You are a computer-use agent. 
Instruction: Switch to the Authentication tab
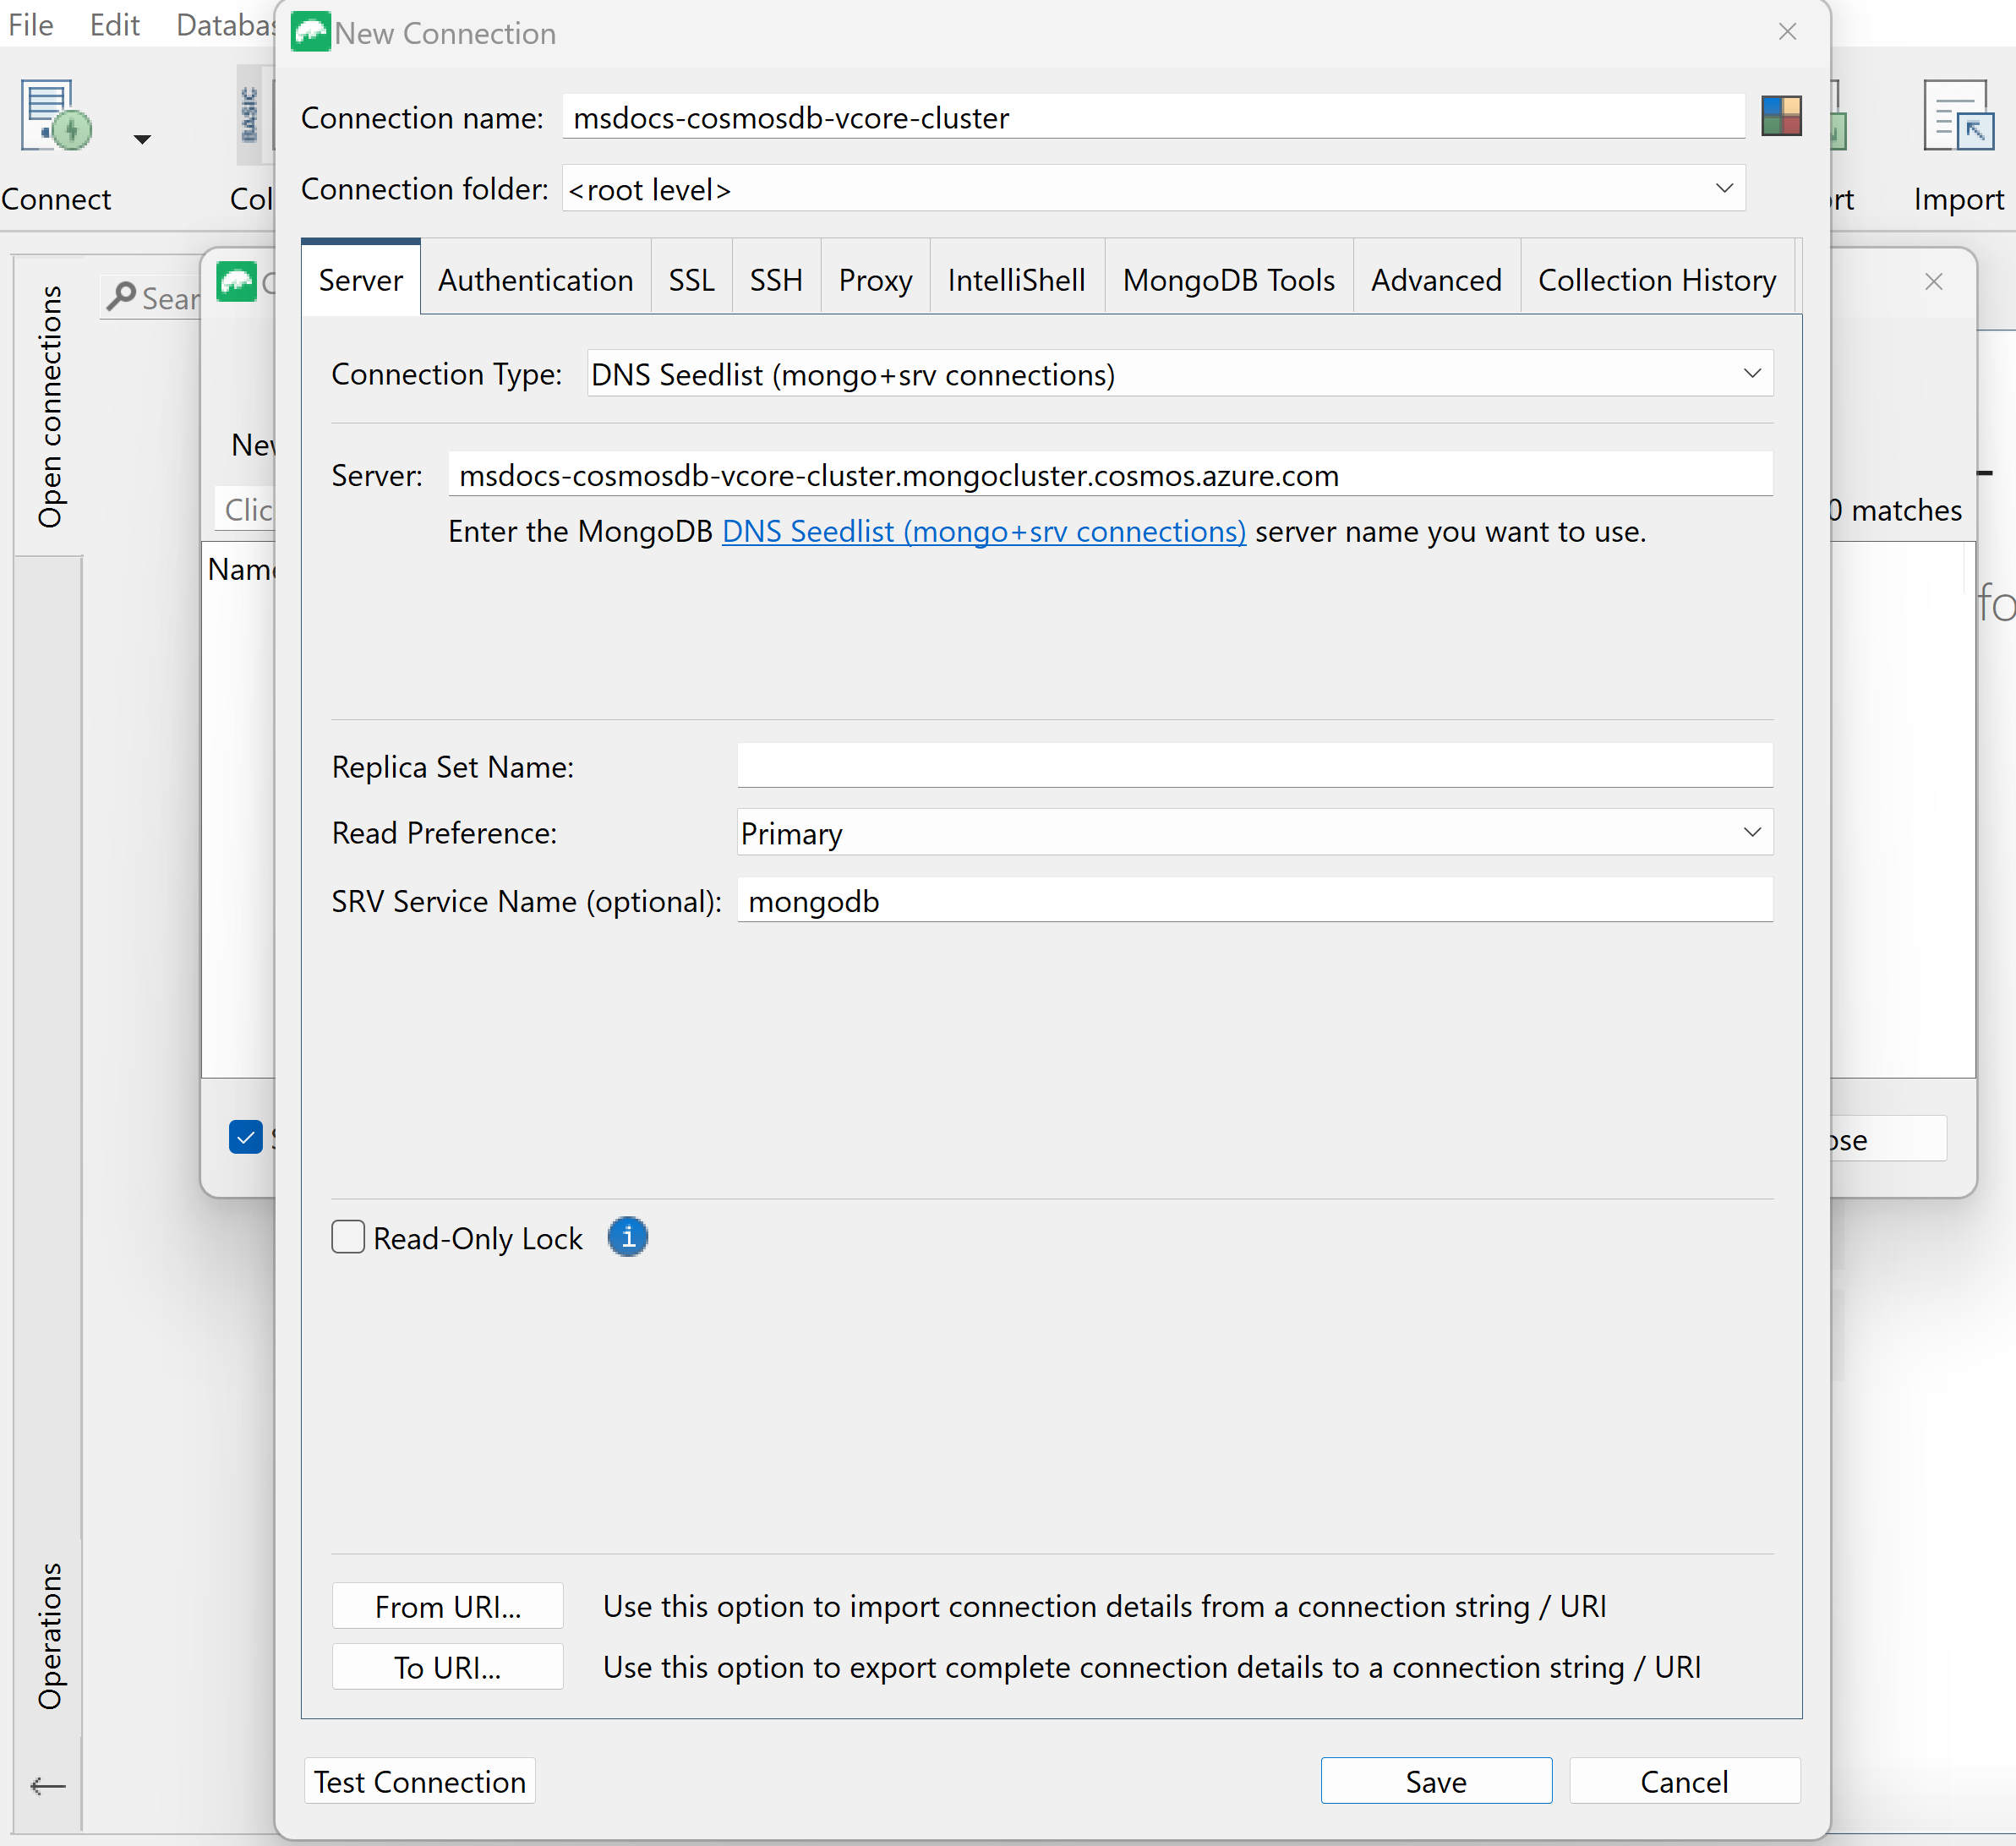tap(536, 279)
